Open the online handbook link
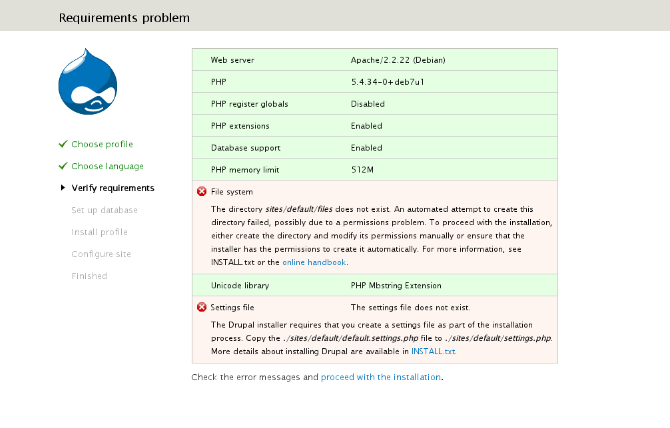The height and width of the screenshot is (428, 670). click(x=314, y=262)
